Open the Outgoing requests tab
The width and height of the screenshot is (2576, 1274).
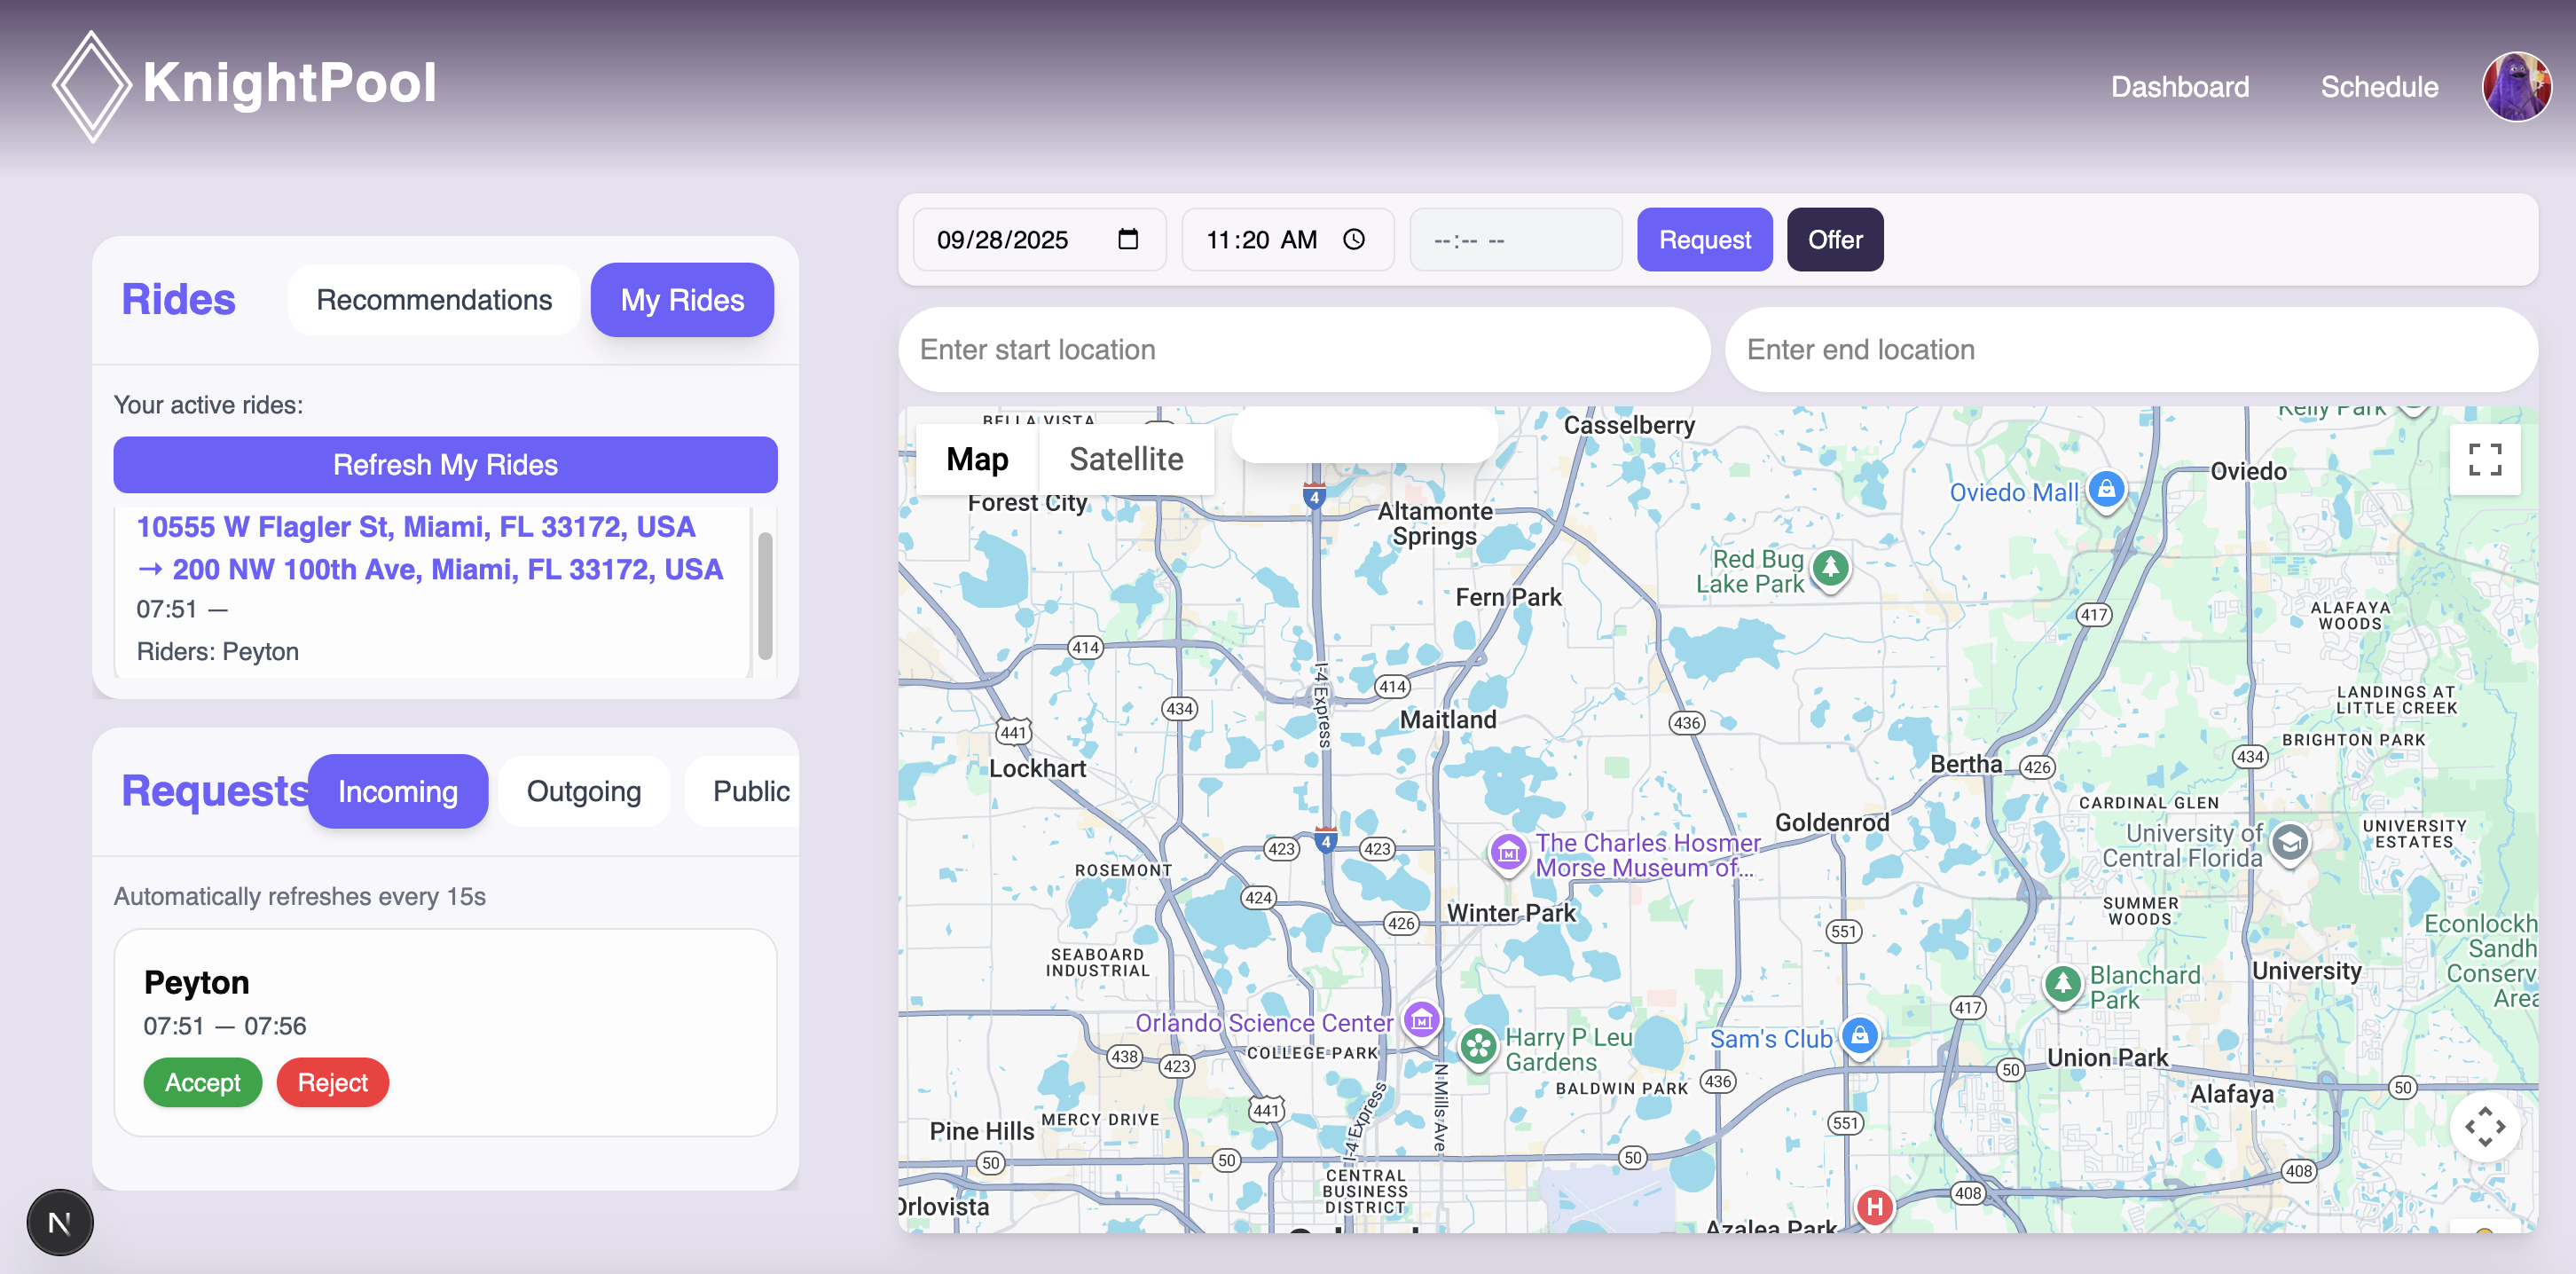coord(584,791)
